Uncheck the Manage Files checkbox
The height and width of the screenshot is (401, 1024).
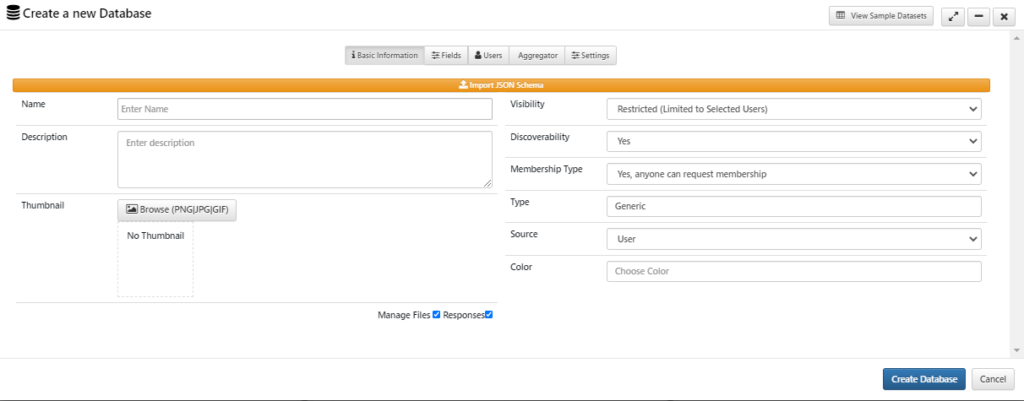436,315
